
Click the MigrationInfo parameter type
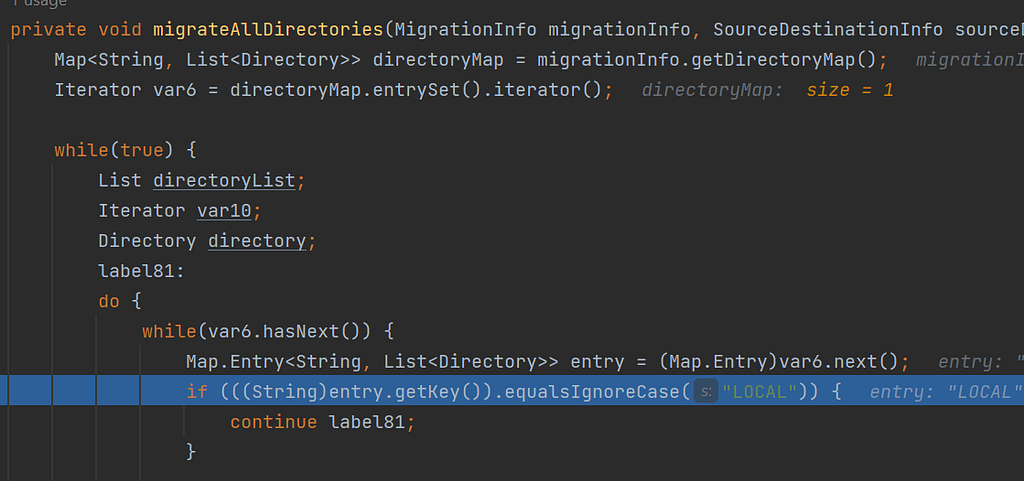coord(466,29)
